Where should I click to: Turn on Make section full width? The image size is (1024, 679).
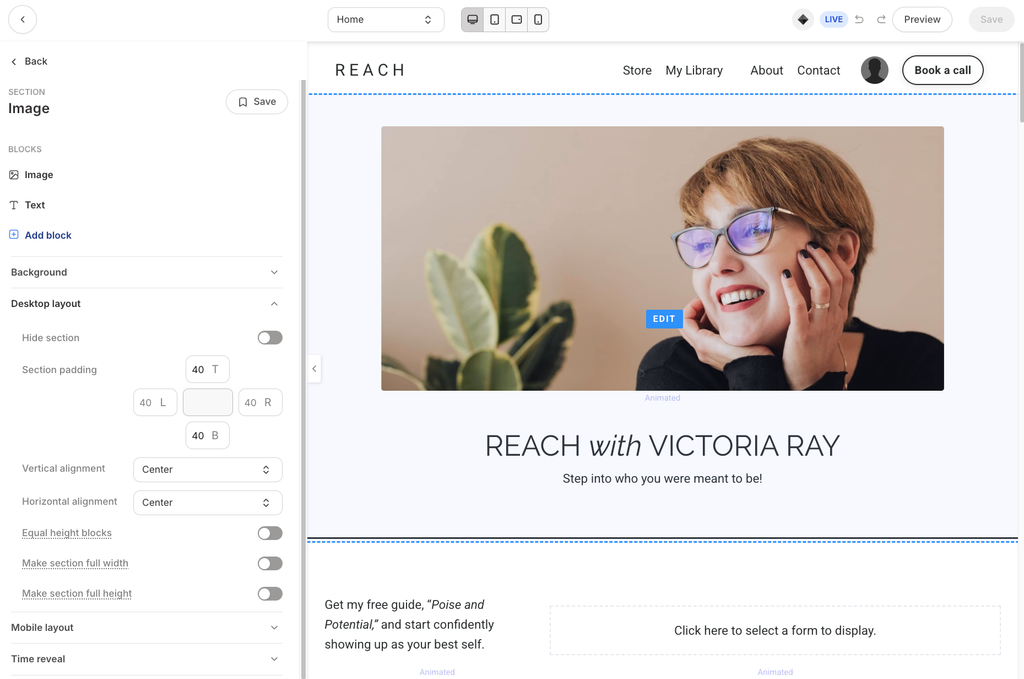tap(270, 563)
